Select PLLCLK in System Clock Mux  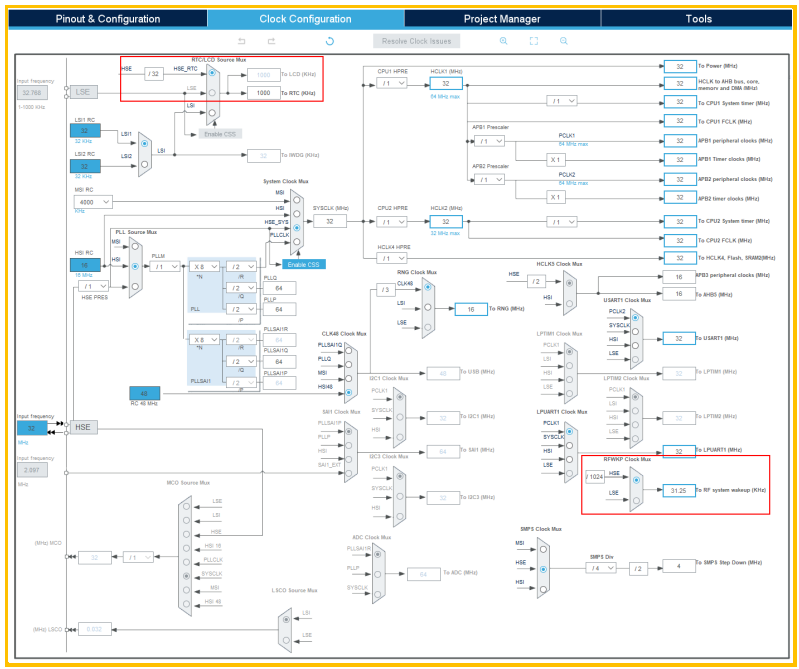(296, 241)
